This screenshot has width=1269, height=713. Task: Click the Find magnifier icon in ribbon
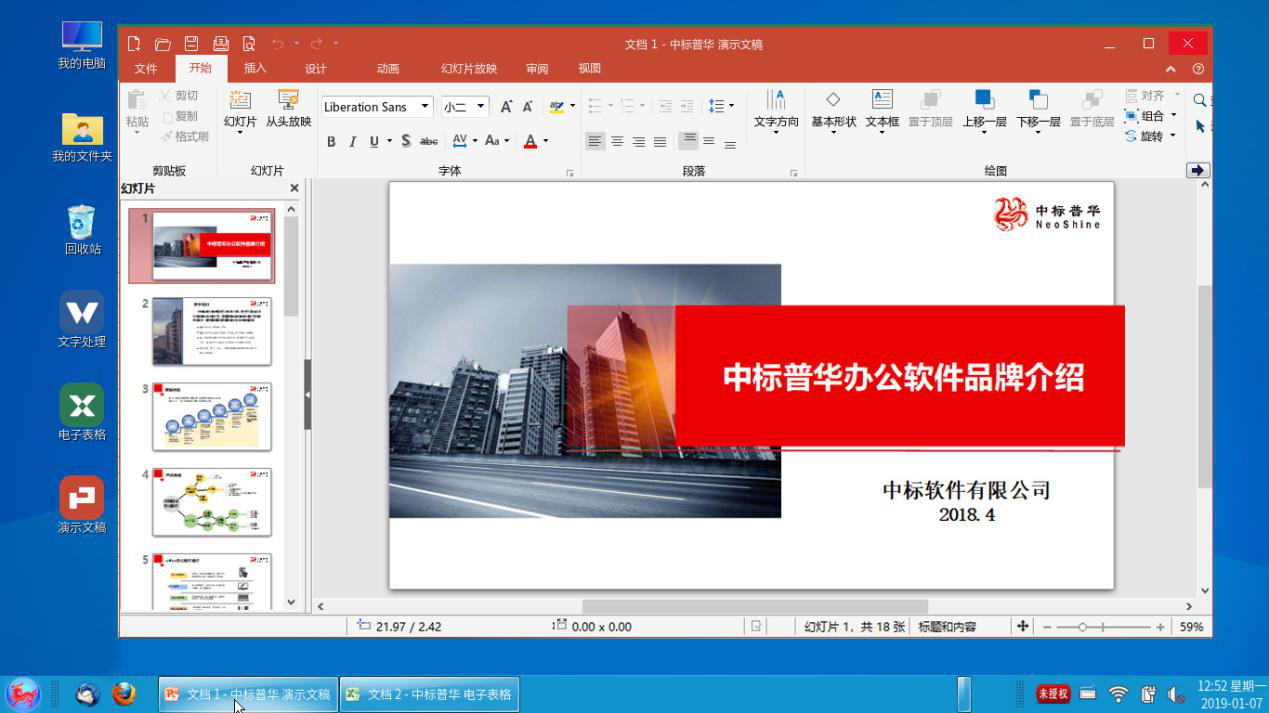(x=1200, y=100)
